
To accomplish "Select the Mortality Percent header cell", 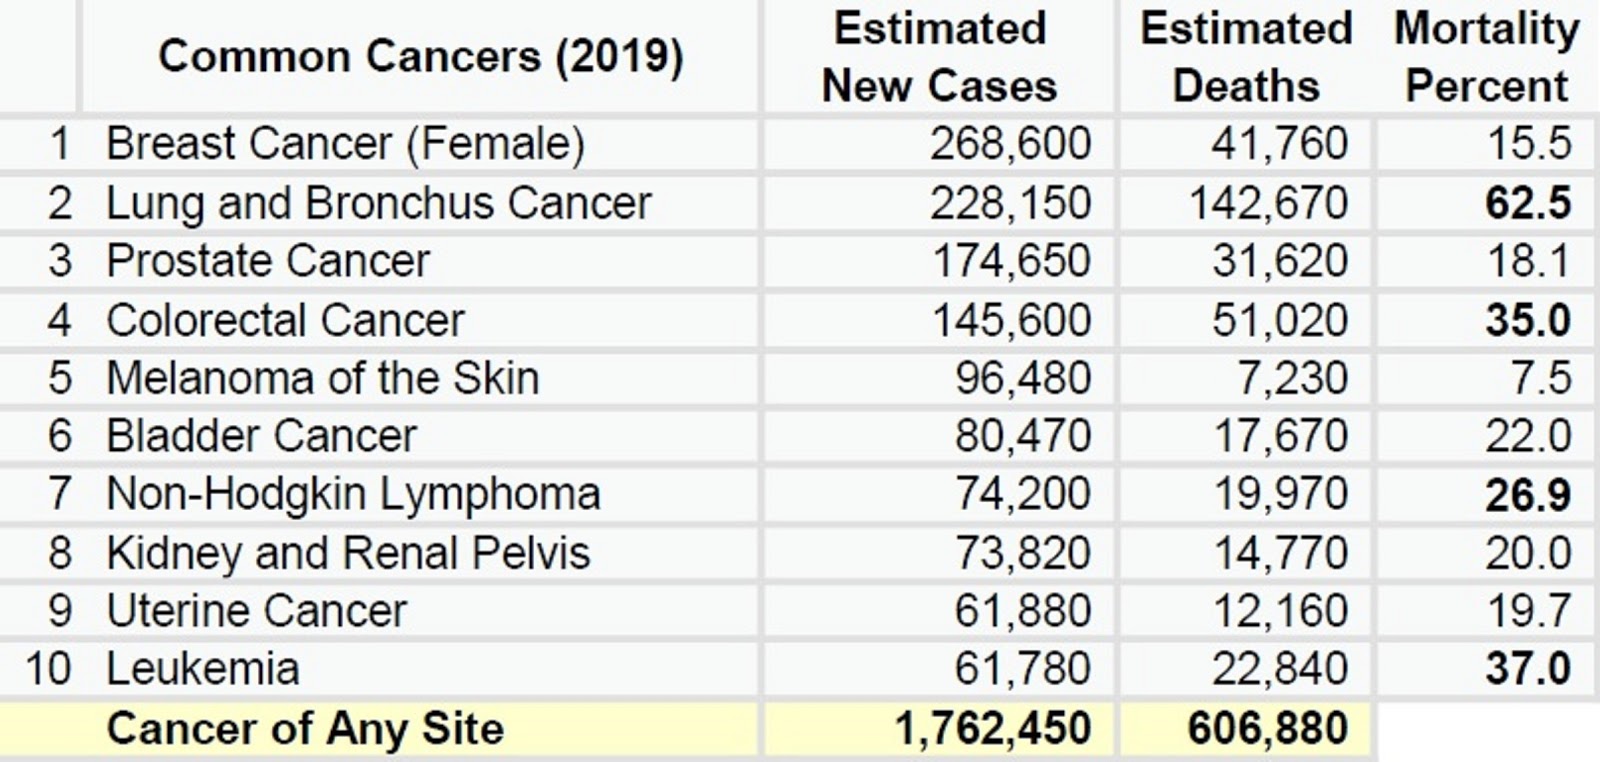I will (1486, 57).
